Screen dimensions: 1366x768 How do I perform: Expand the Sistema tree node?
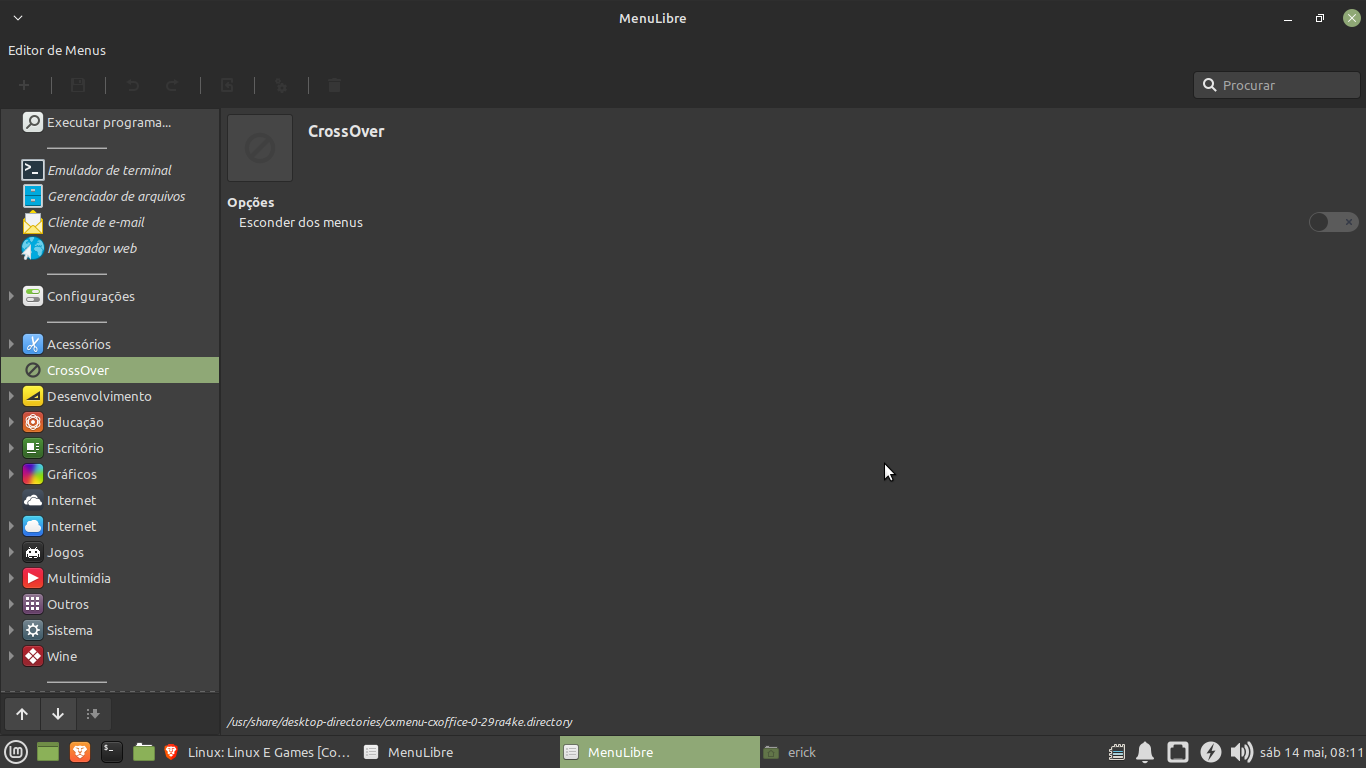point(11,630)
